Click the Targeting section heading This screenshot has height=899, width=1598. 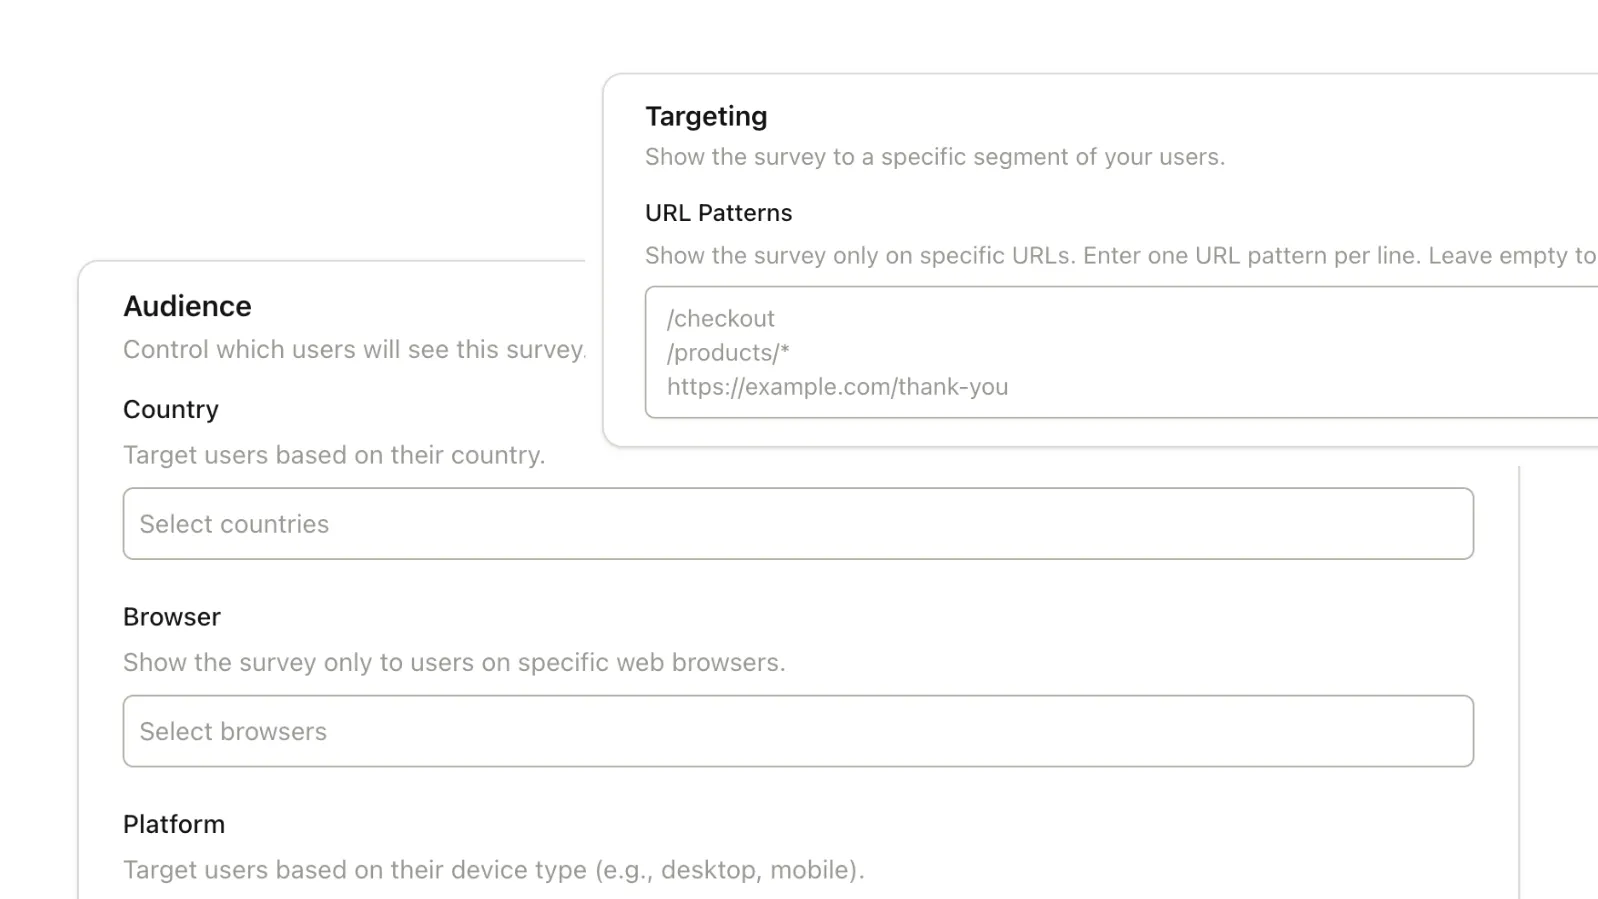point(706,116)
